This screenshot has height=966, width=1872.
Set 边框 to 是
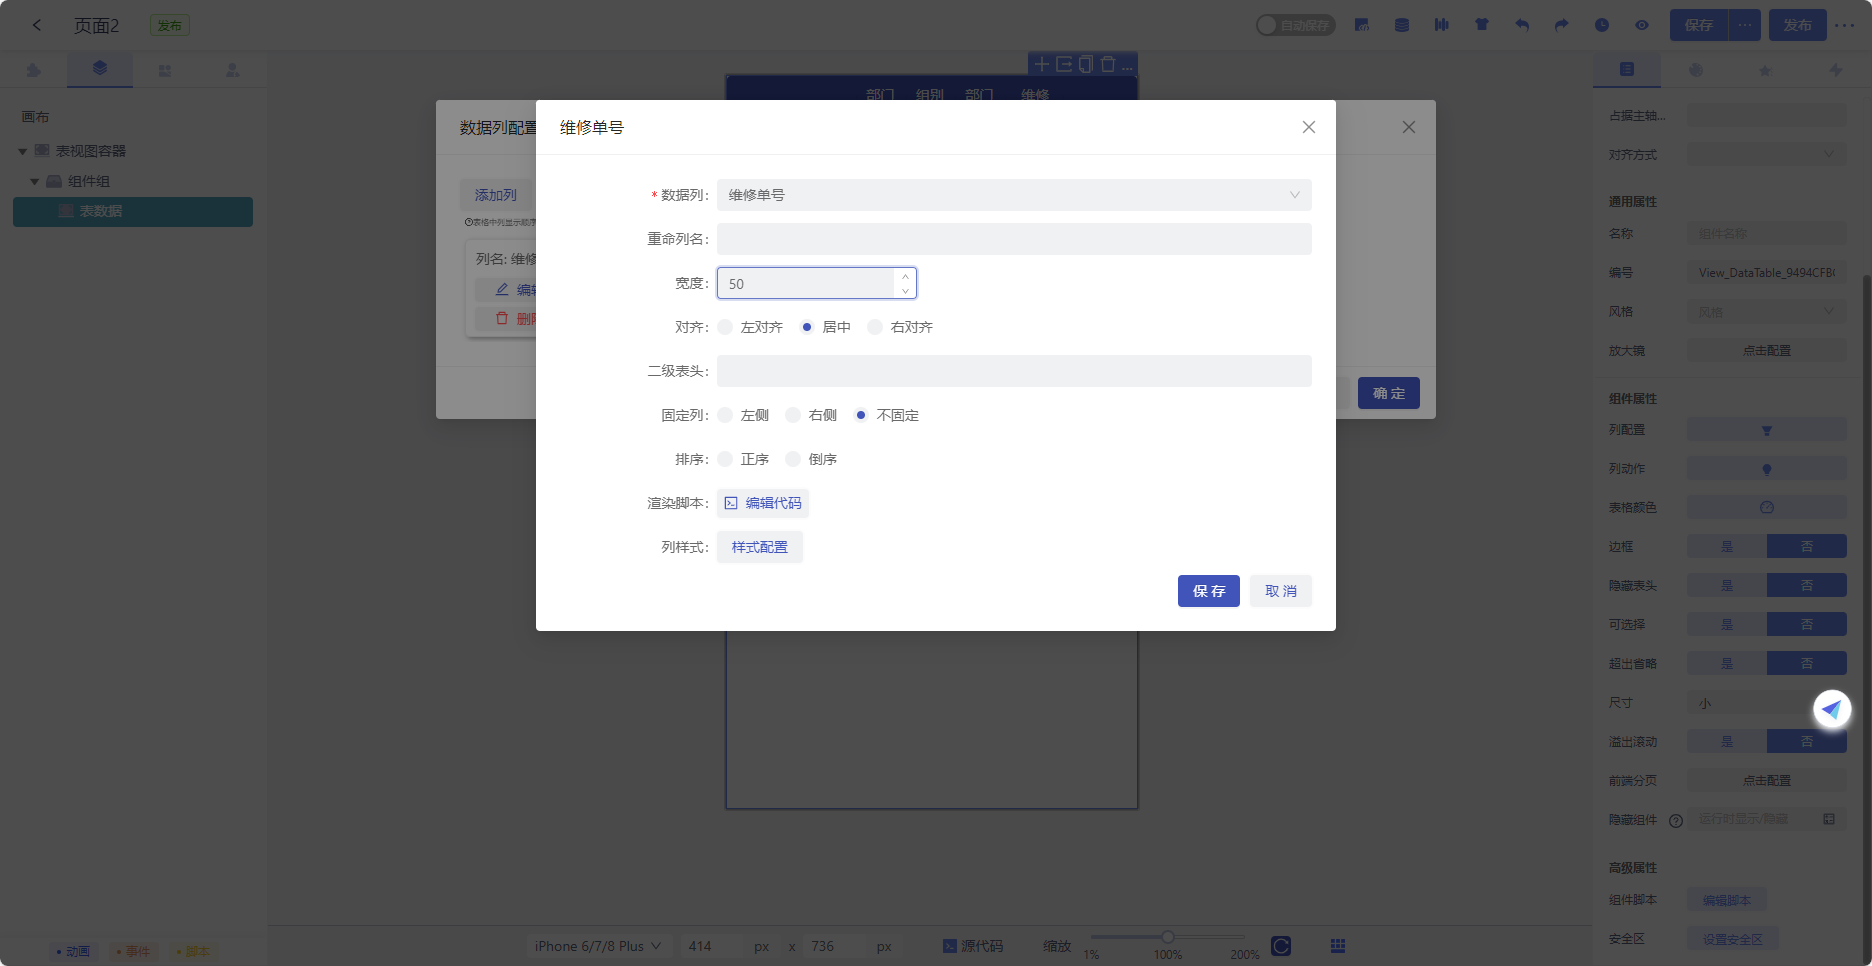[1727, 546]
